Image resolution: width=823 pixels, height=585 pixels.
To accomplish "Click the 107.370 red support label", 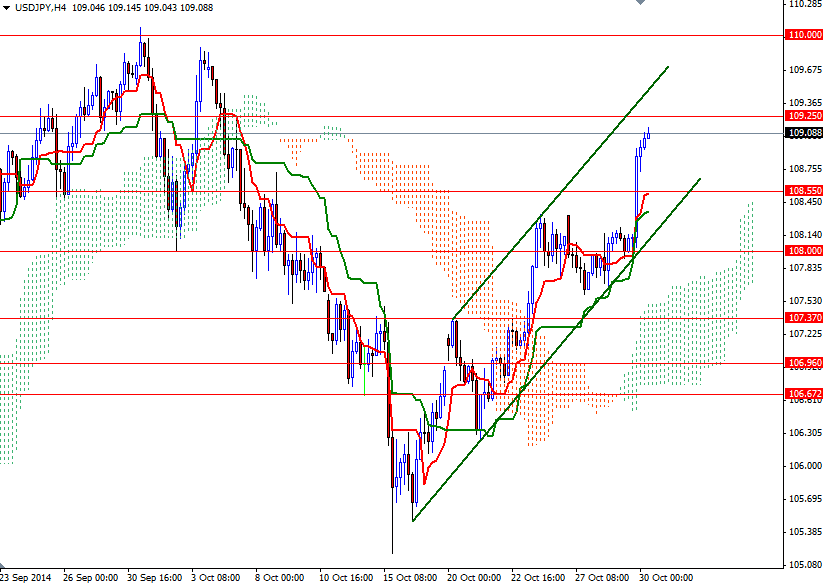I will point(800,316).
